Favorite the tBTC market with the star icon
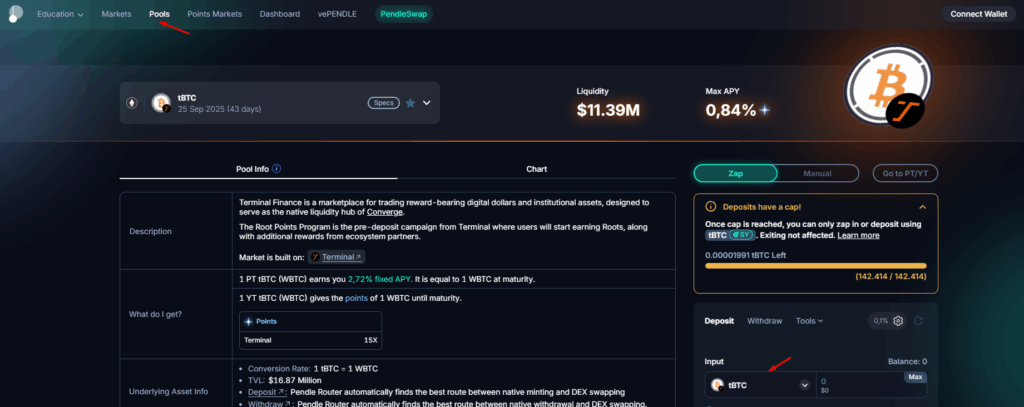 click(410, 103)
